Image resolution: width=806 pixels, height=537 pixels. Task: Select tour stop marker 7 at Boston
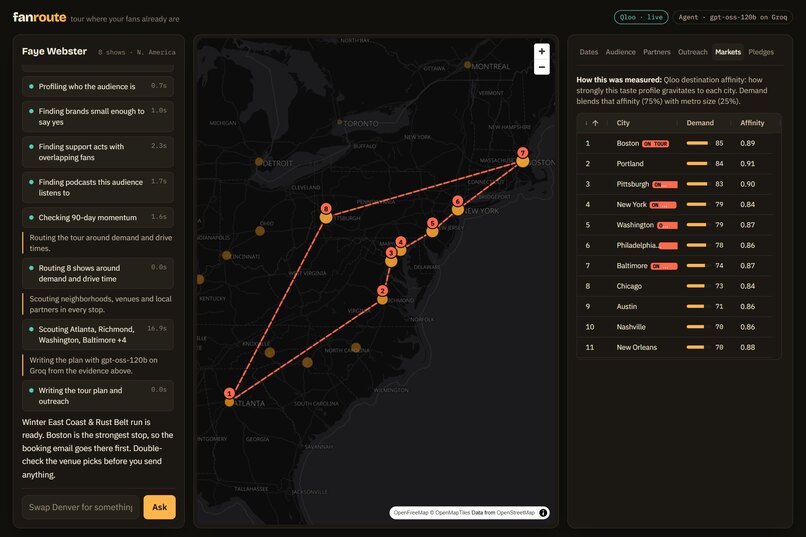tap(522, 153)
